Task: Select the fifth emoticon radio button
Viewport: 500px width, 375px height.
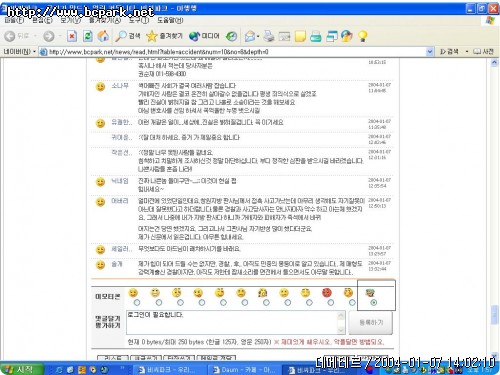Action: (x=223, y=303)
